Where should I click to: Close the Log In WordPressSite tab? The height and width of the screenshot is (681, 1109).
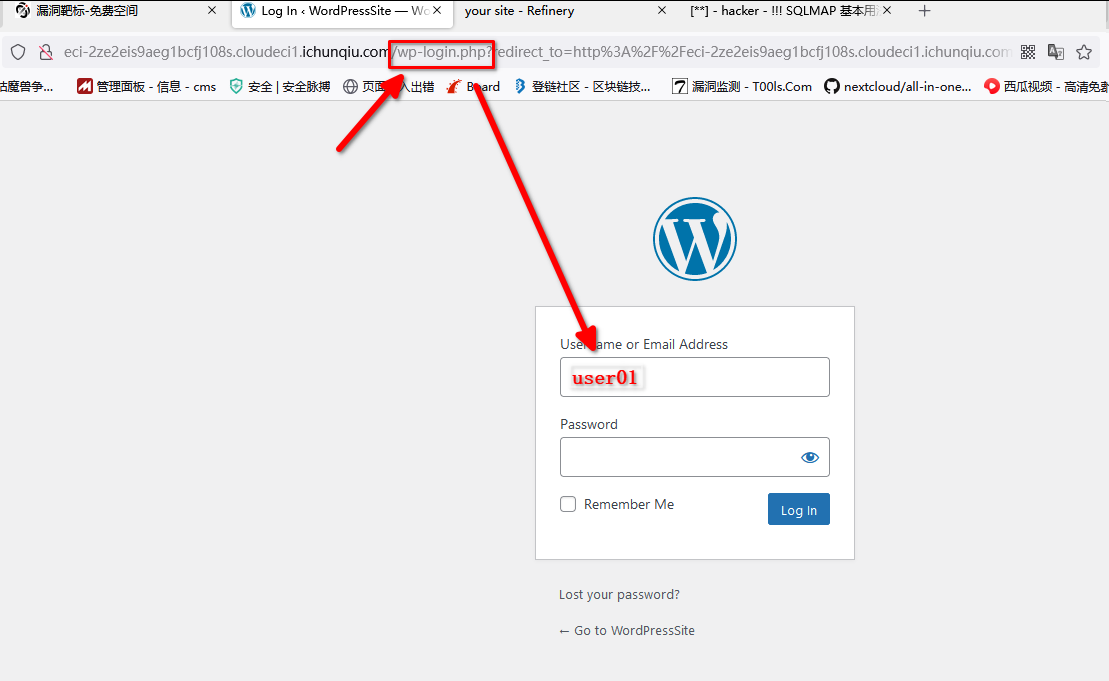[437, 11]
